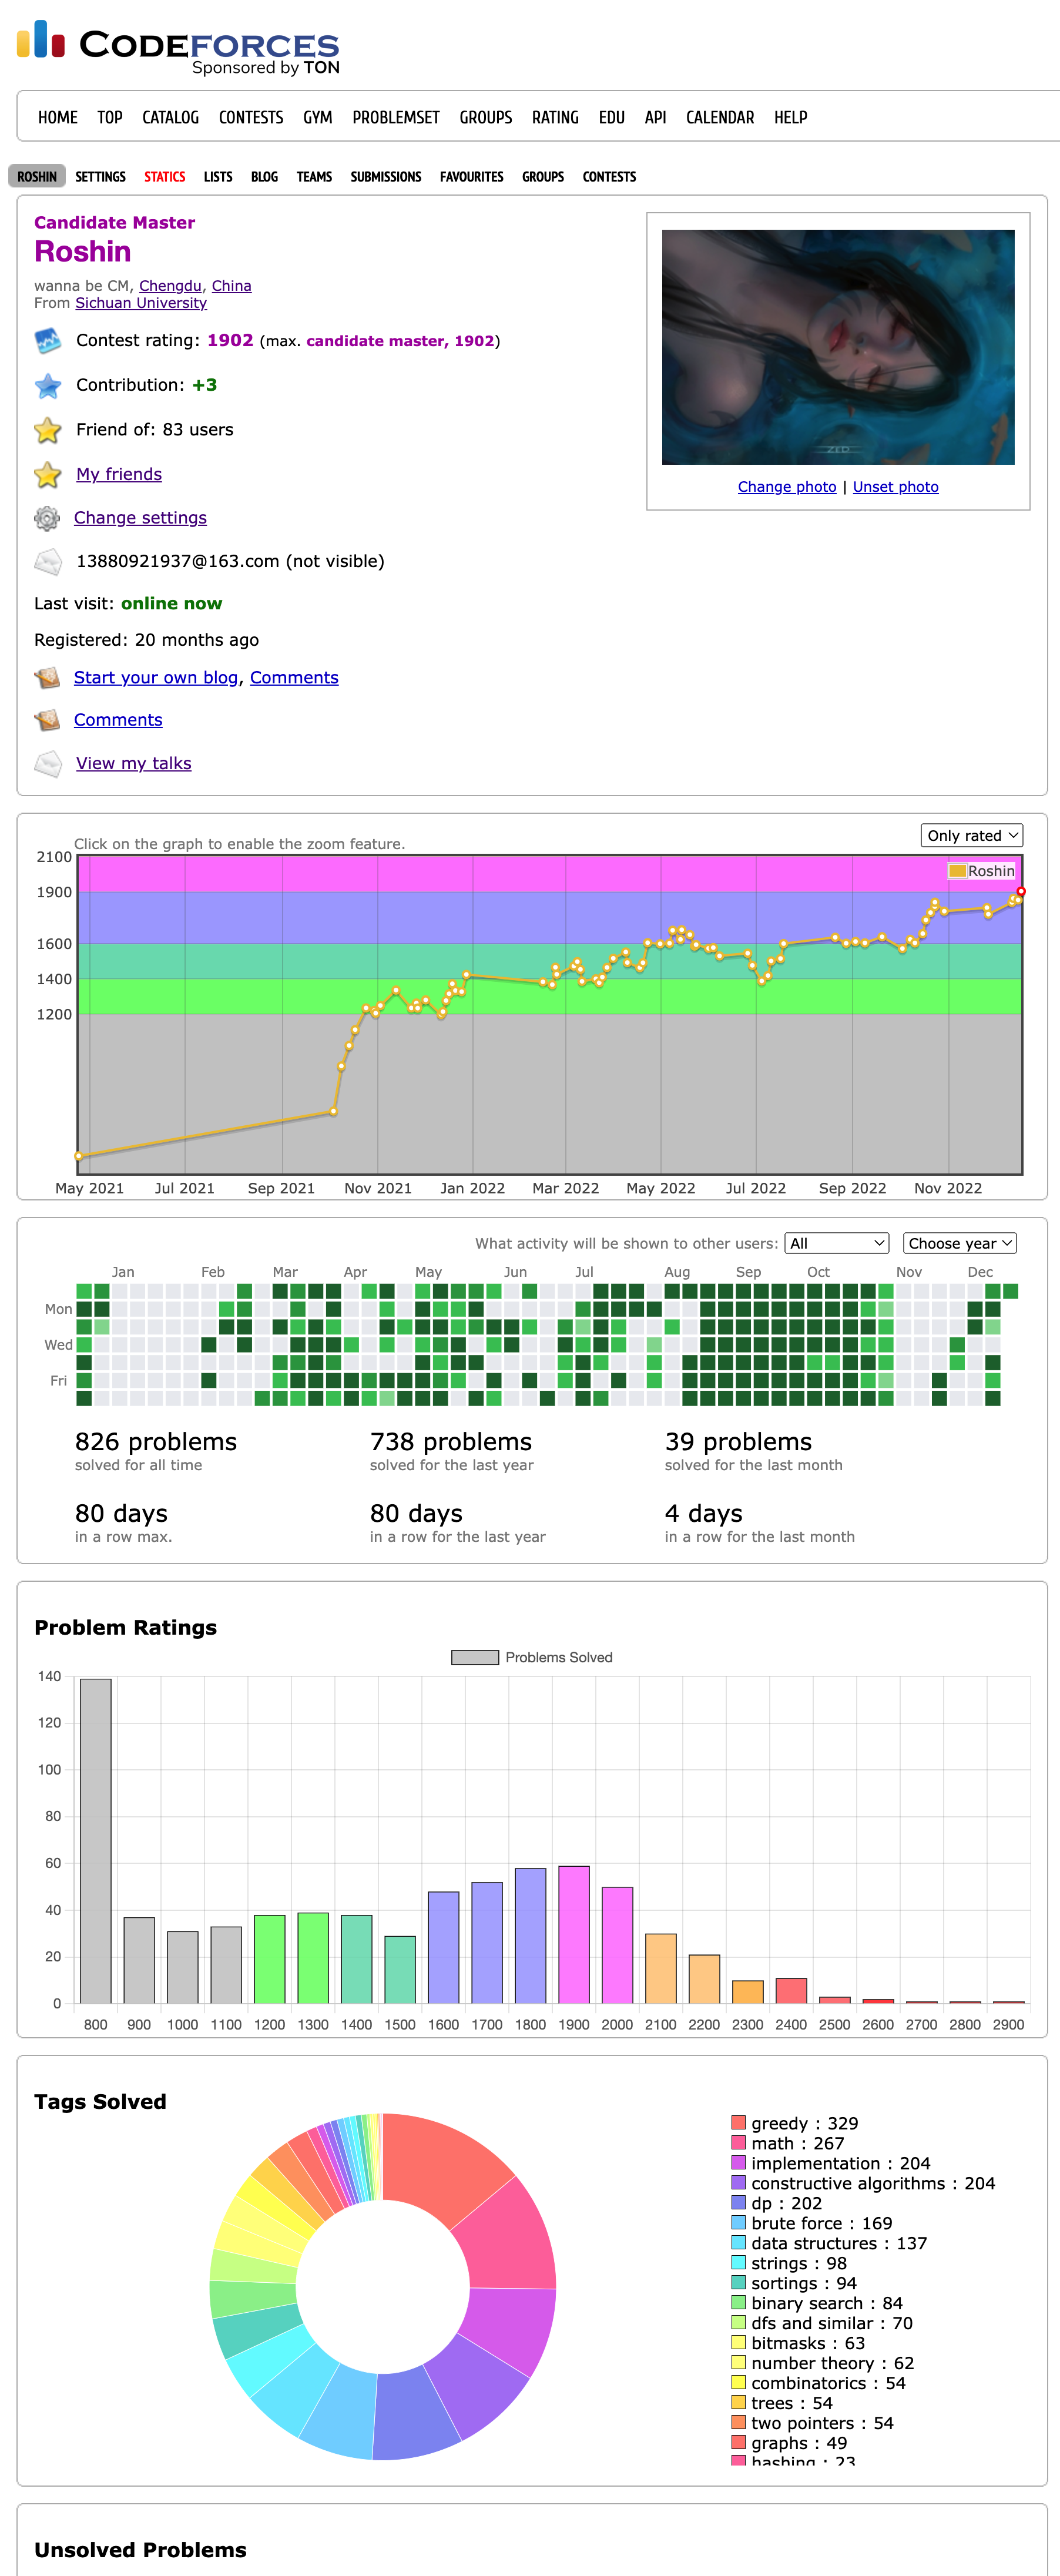Open the TEAMS profile tab
1060x2576 pixels.
[314, 177]
